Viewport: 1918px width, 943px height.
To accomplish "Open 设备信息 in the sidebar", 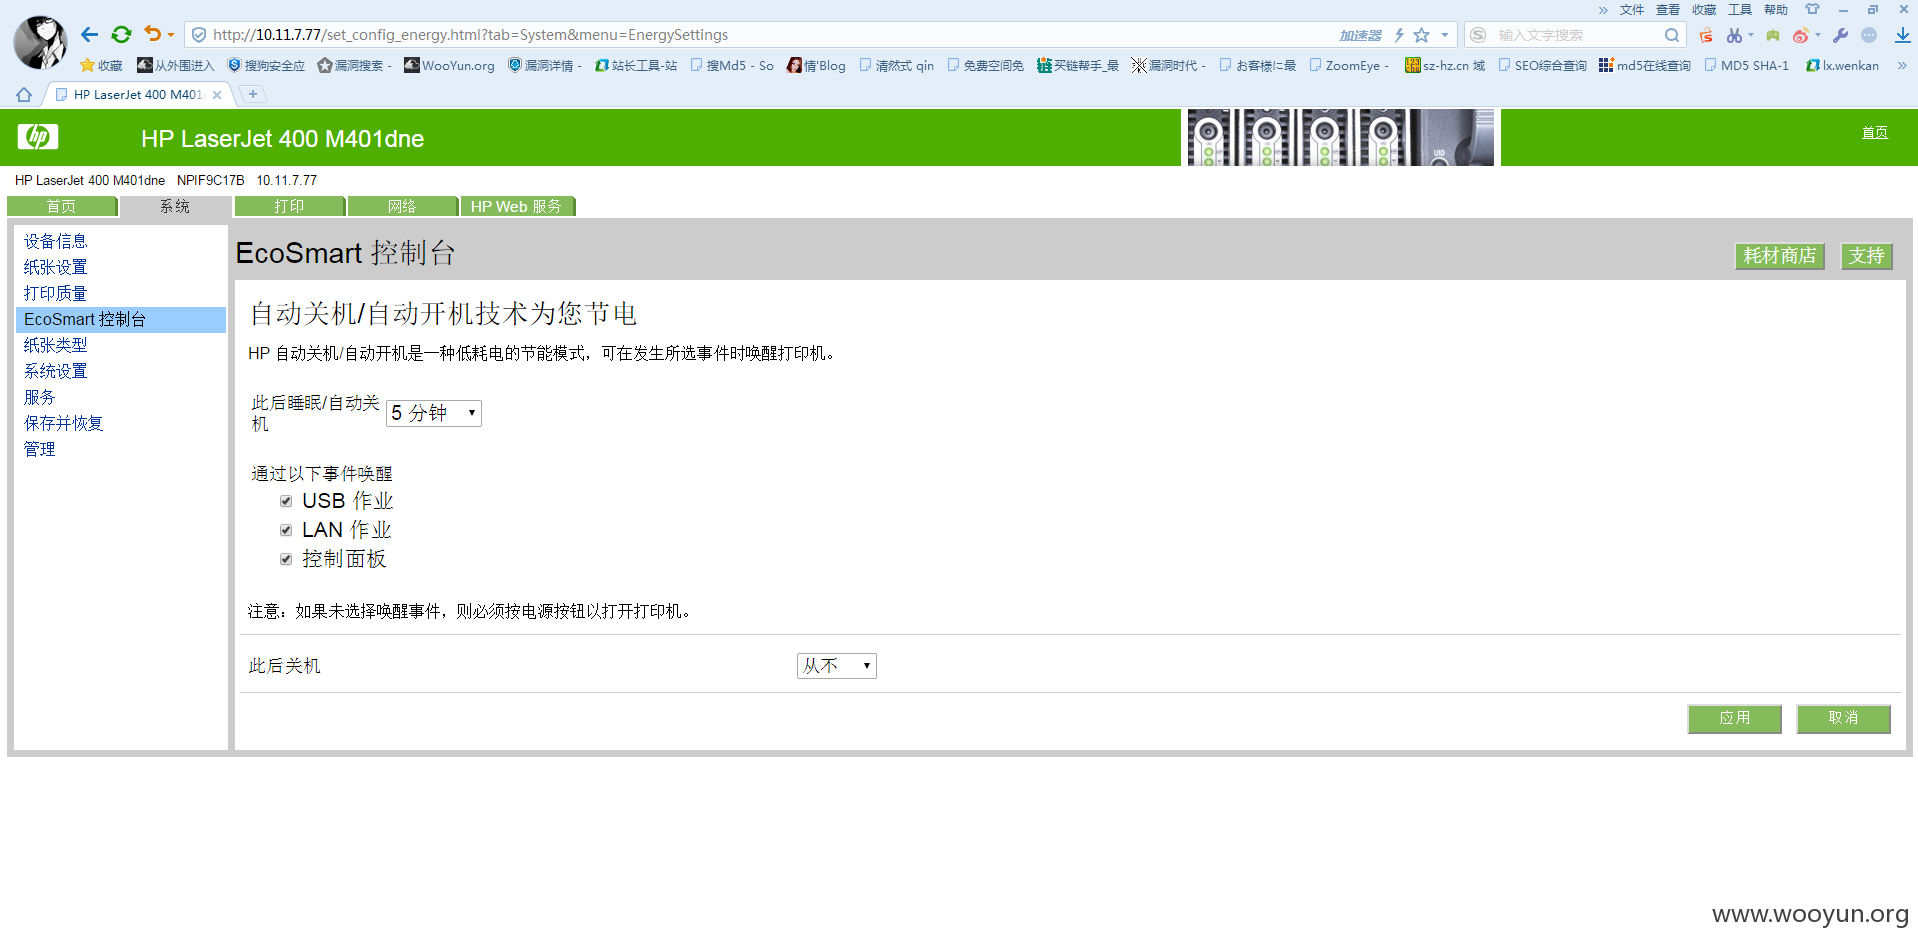I will point(56,241).
